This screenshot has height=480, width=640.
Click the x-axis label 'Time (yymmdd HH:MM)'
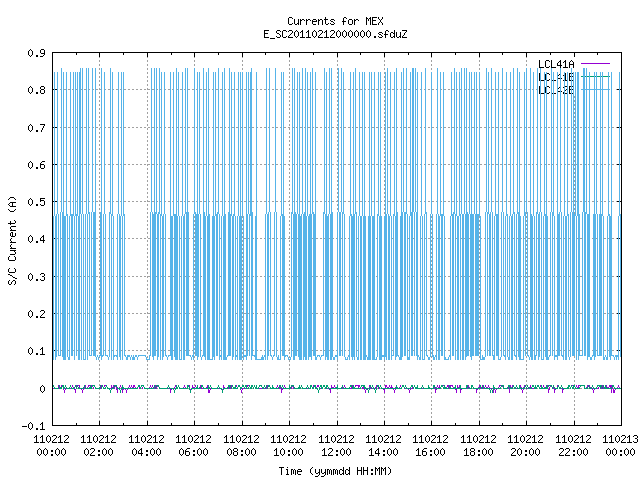click(x=335, y=471)
